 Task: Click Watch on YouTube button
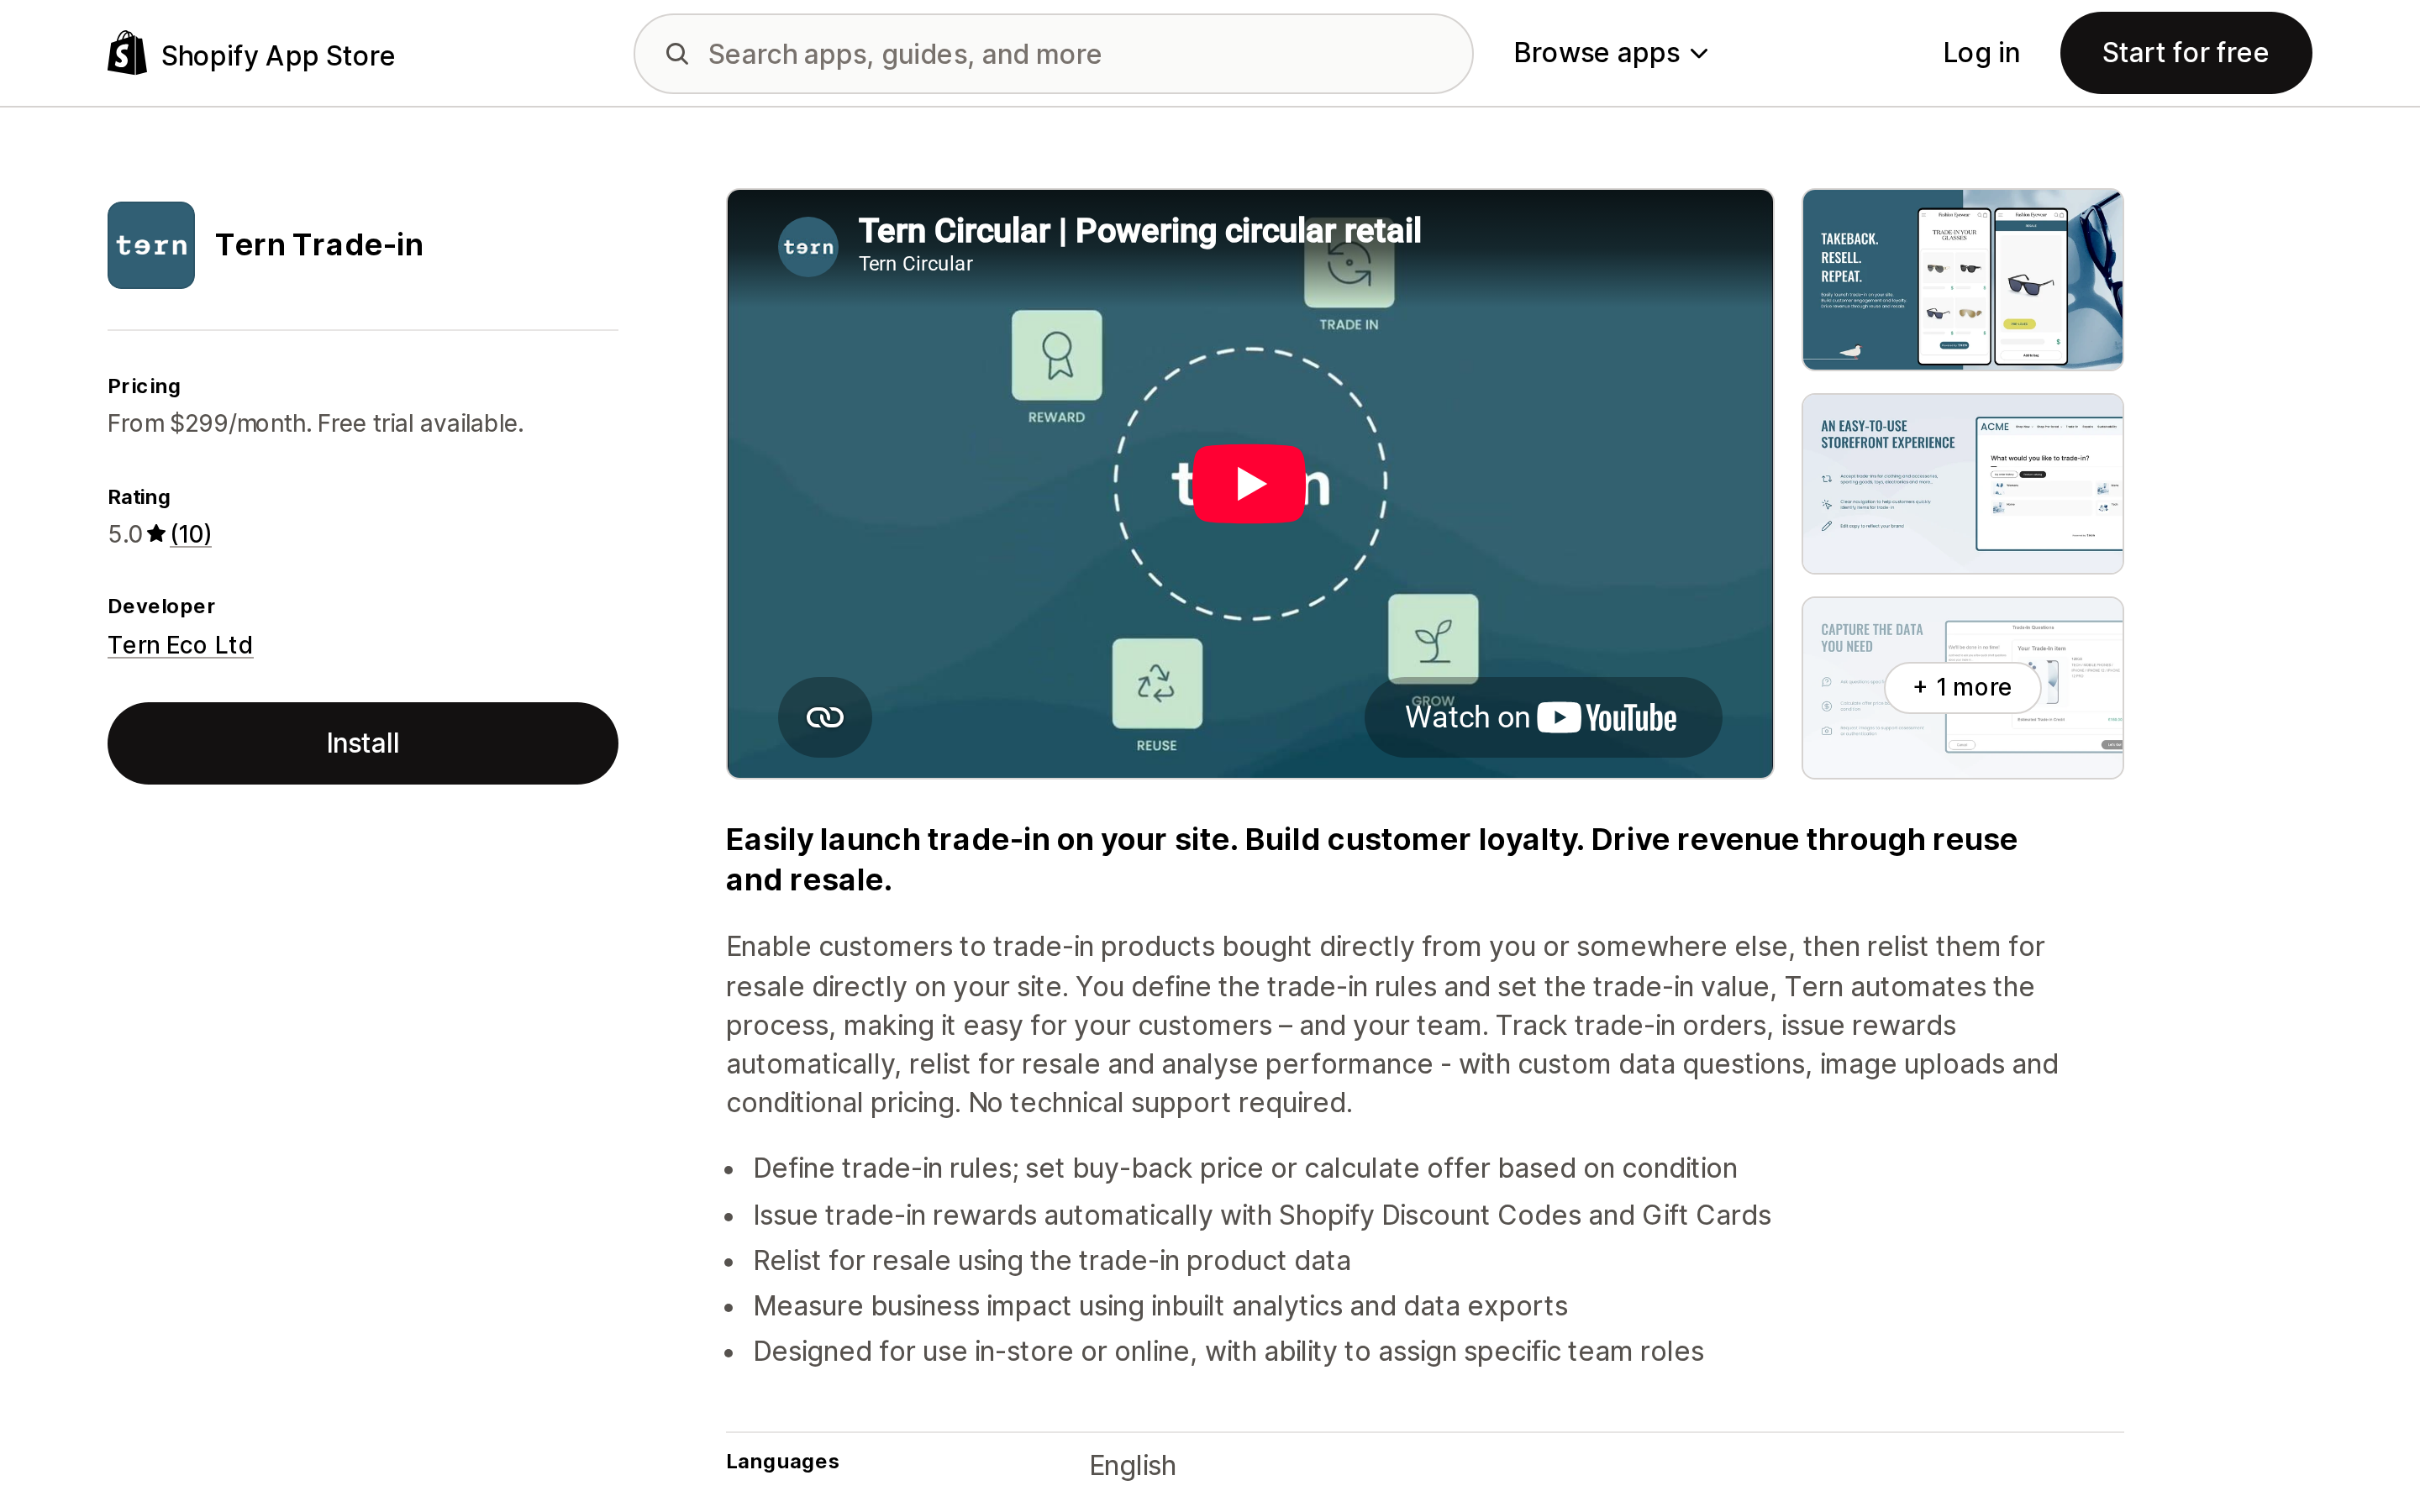tap(1542, 717)
